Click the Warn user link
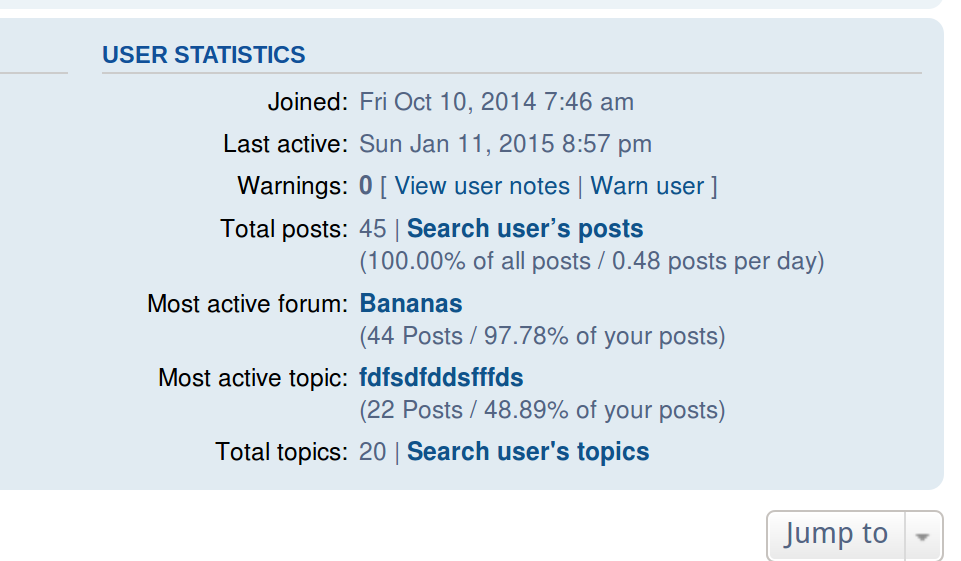Viewport: 961px width, 561px height. click(647, 186)
